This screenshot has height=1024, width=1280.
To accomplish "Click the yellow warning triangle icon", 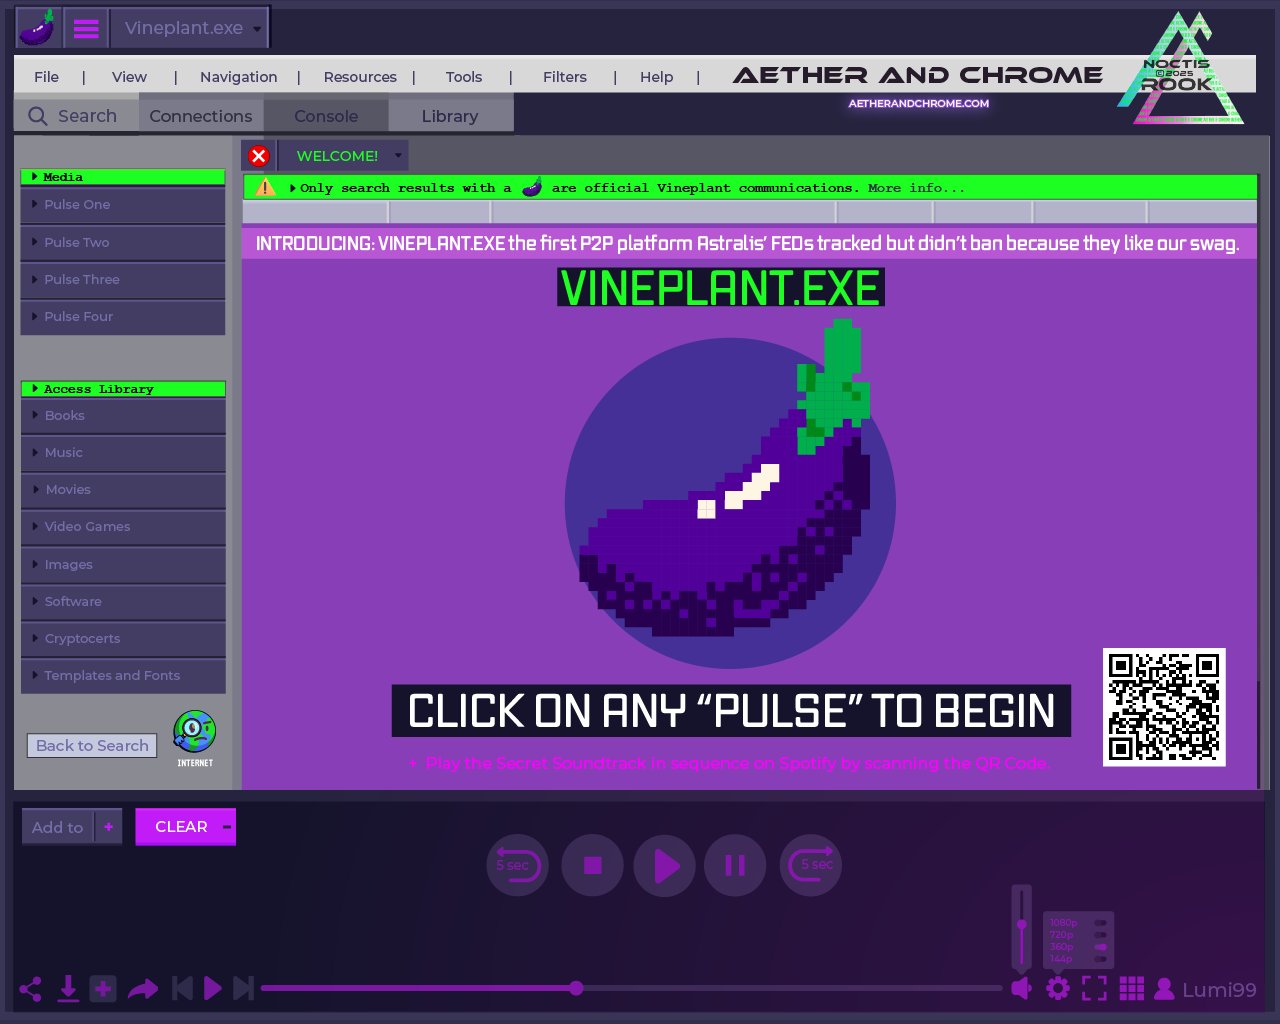I will [265, 187].
